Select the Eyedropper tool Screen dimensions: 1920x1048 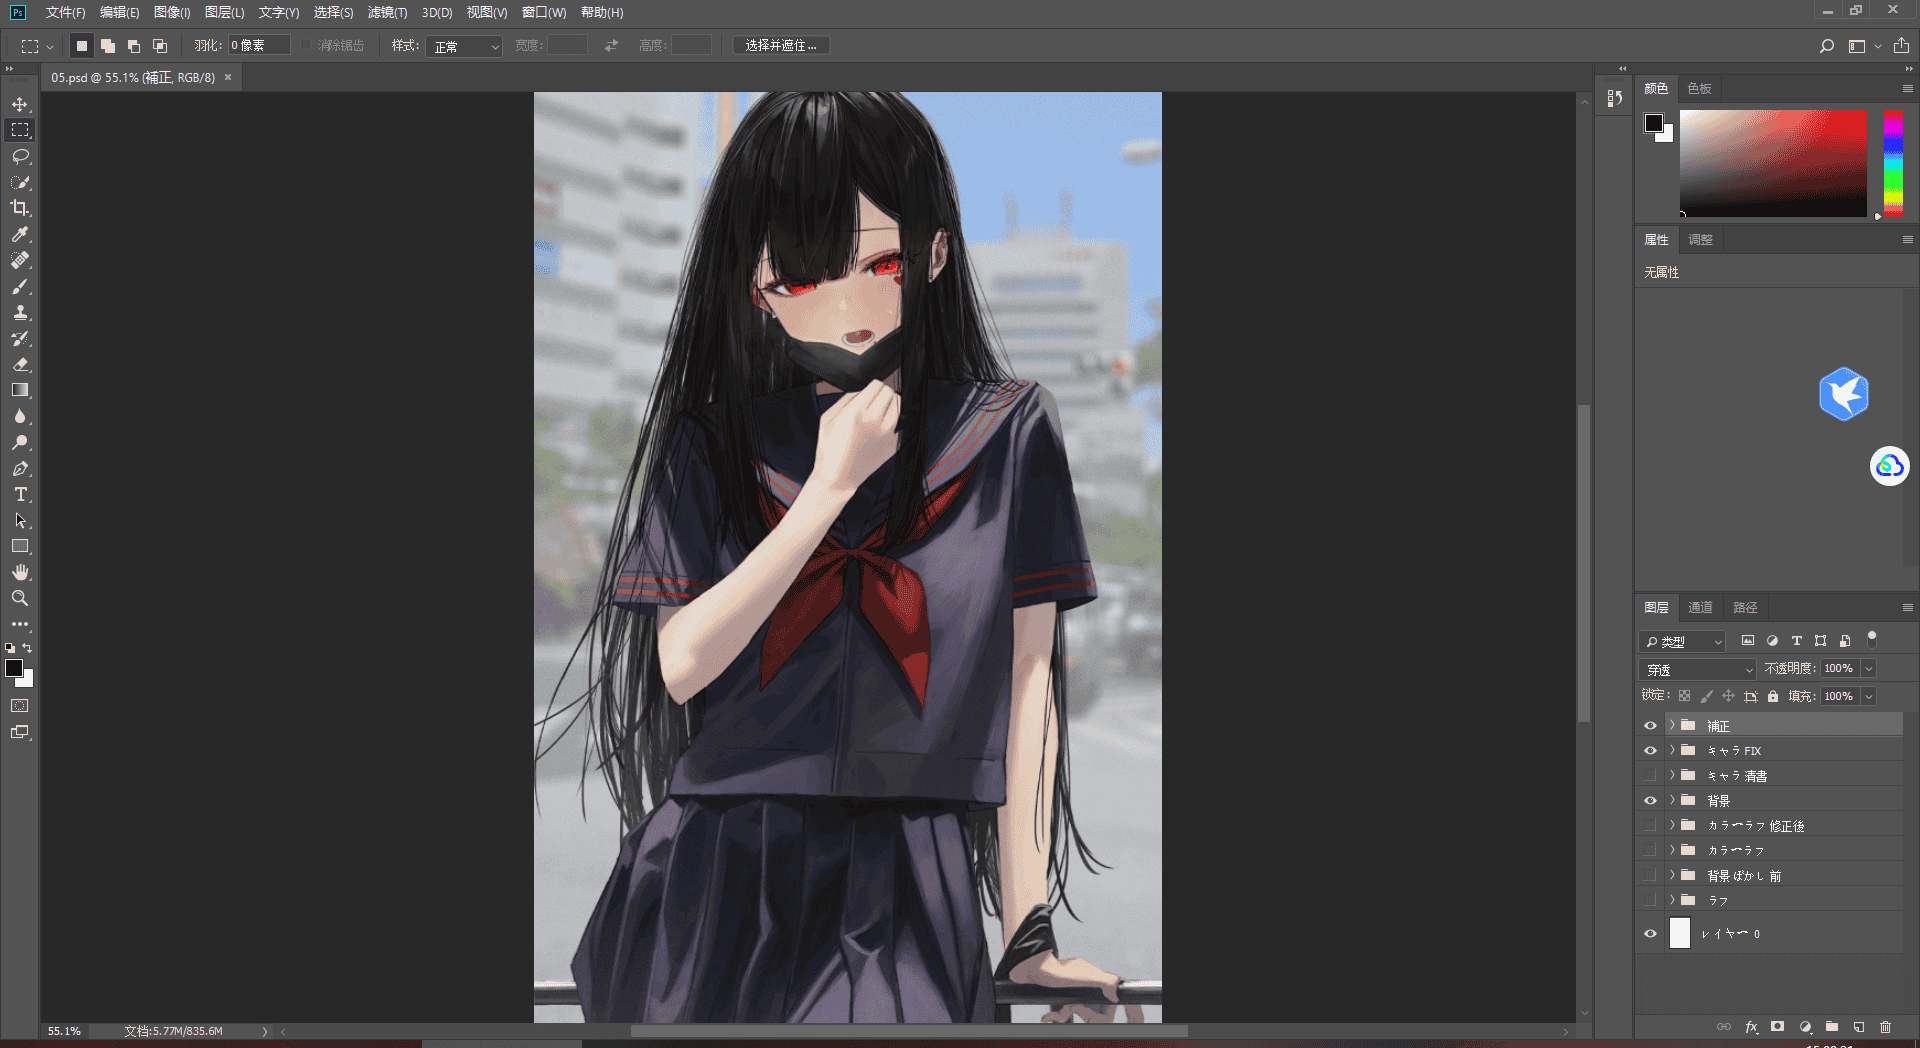(x=20, y=234)
